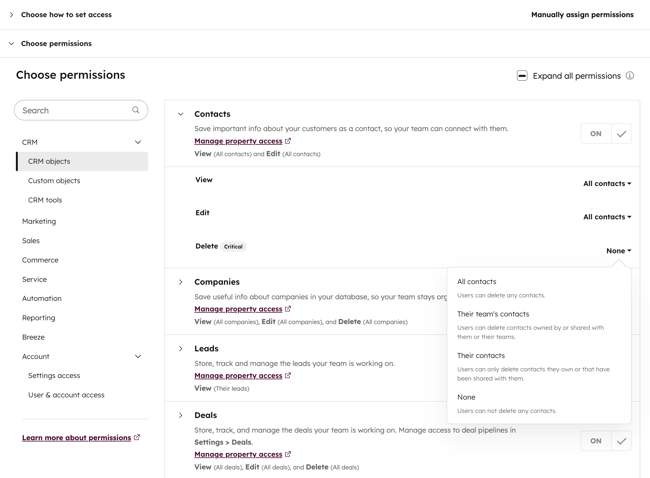Click external link icon next to Contacts Manage property access
The image size is (650, 478).
tap(288, 141)
